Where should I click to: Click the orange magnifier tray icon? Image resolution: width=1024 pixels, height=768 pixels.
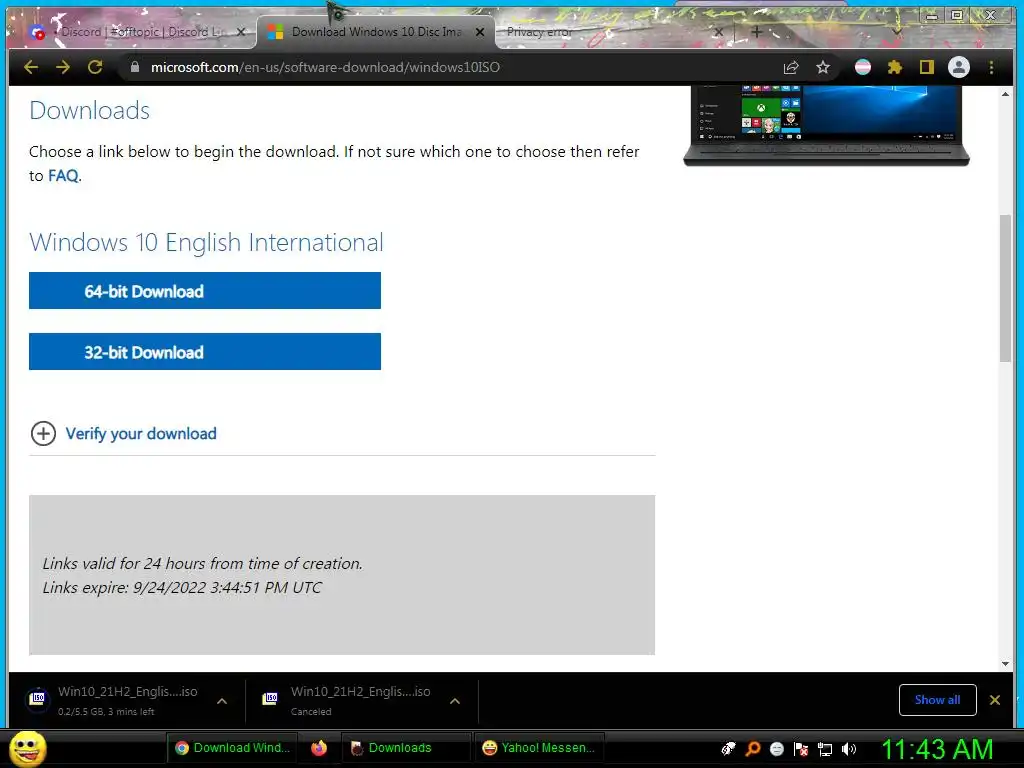point(753,748)
